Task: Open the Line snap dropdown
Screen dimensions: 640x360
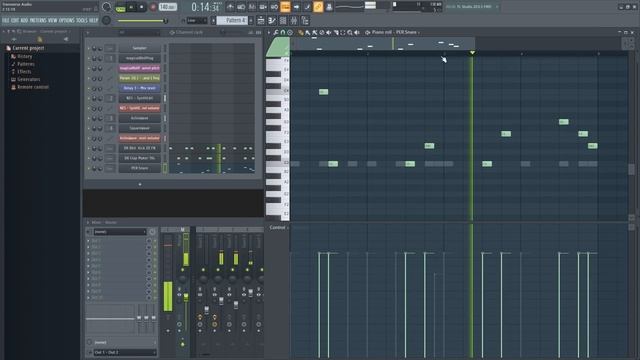Action: pos(197,20)
